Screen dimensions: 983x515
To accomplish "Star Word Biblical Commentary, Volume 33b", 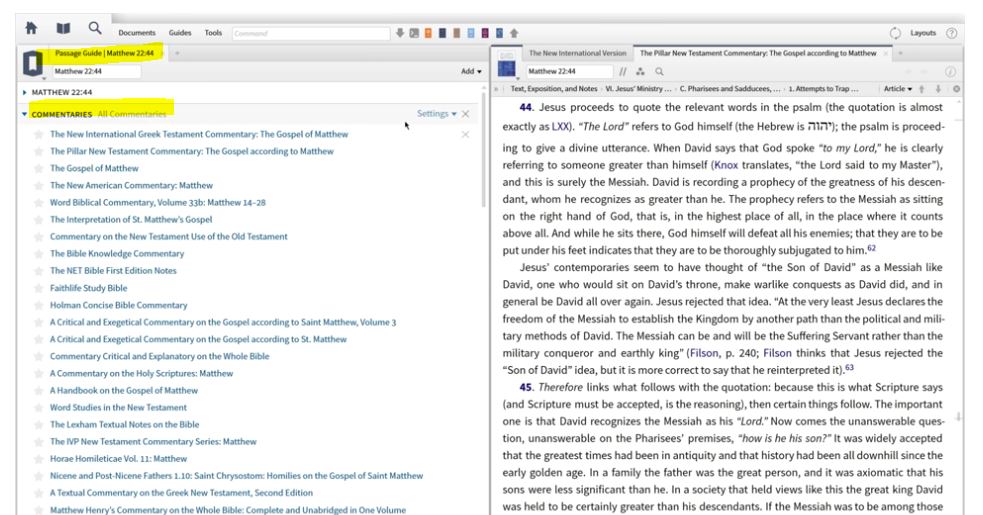I will [39, 203].
